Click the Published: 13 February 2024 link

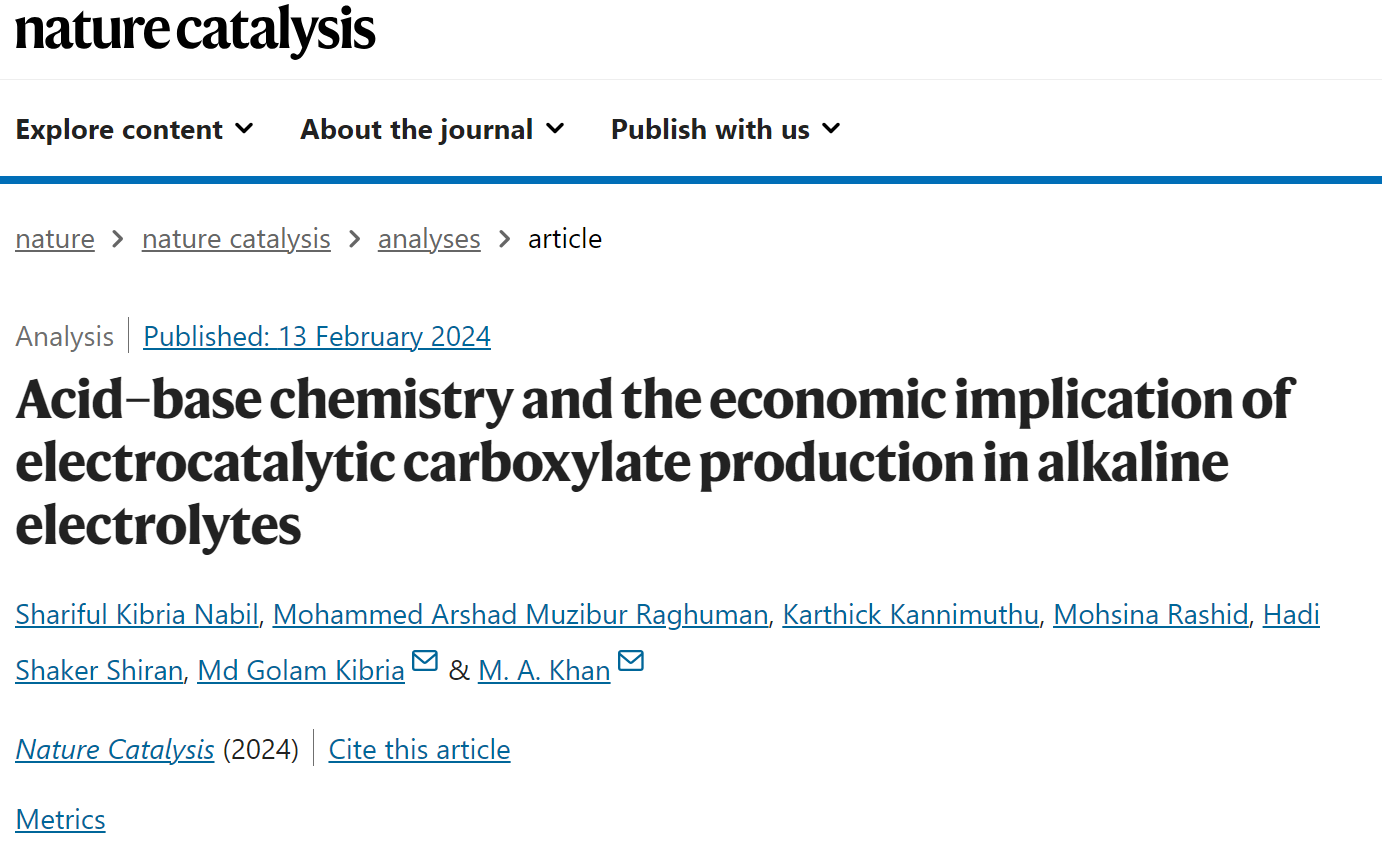tap(317, 336)
